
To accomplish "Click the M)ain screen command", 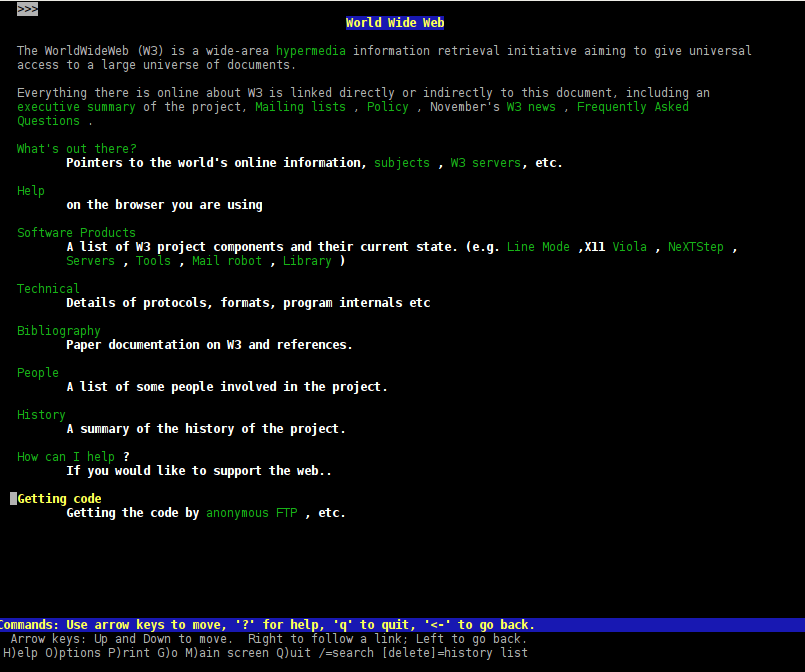I will [x=227, y=653].
